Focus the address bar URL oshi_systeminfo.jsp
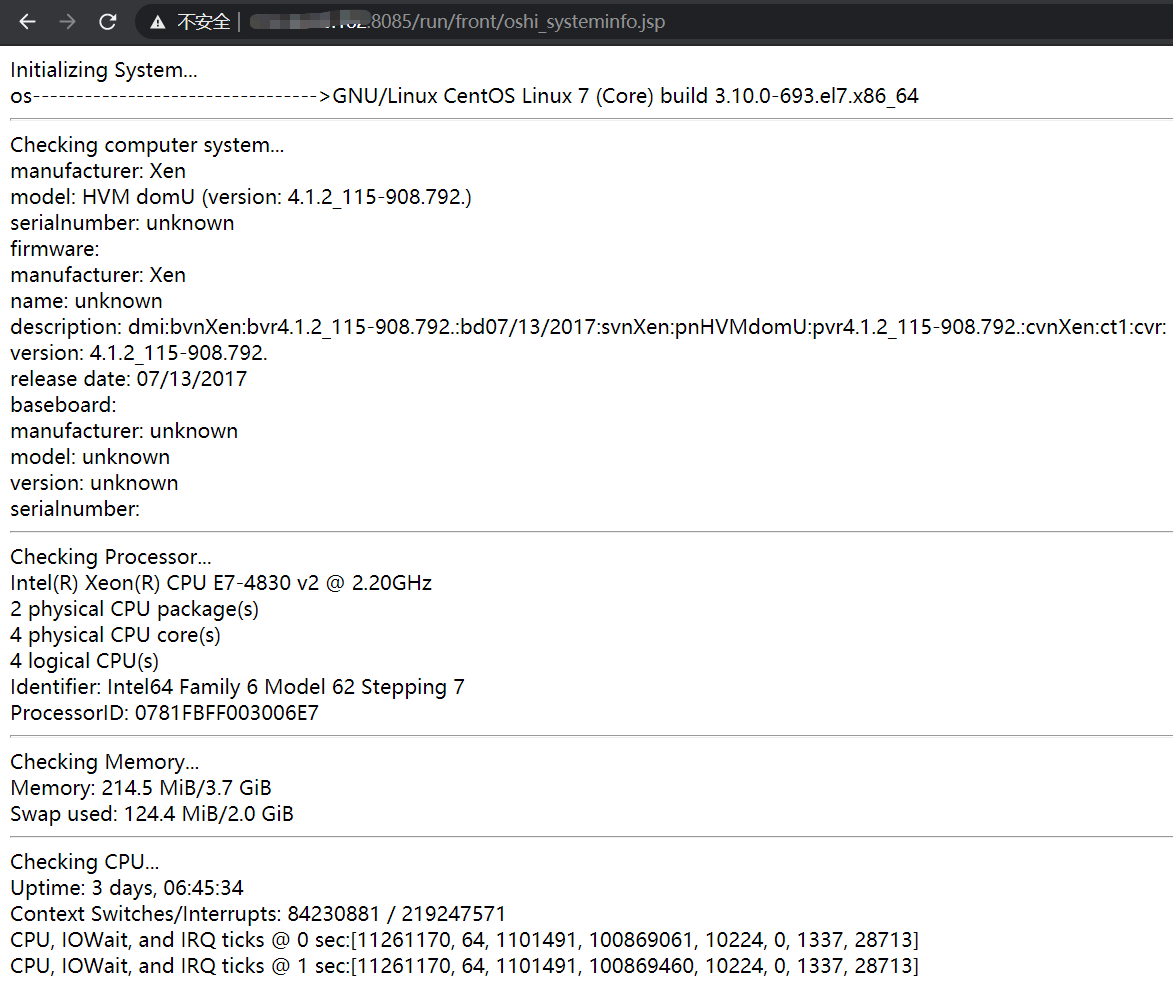Viewport: 1173px width, 982px height. tap(457, 22)
